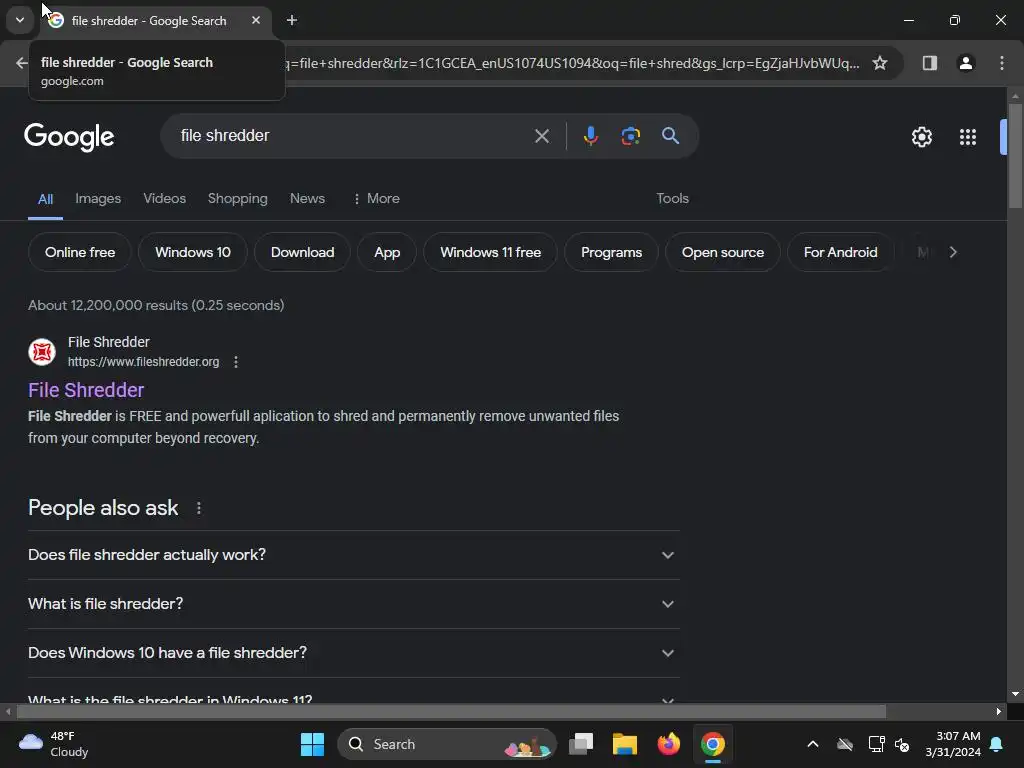Close the file shredder tab
Viewport: 1024px width, 768px height.
tap(256, 20)
